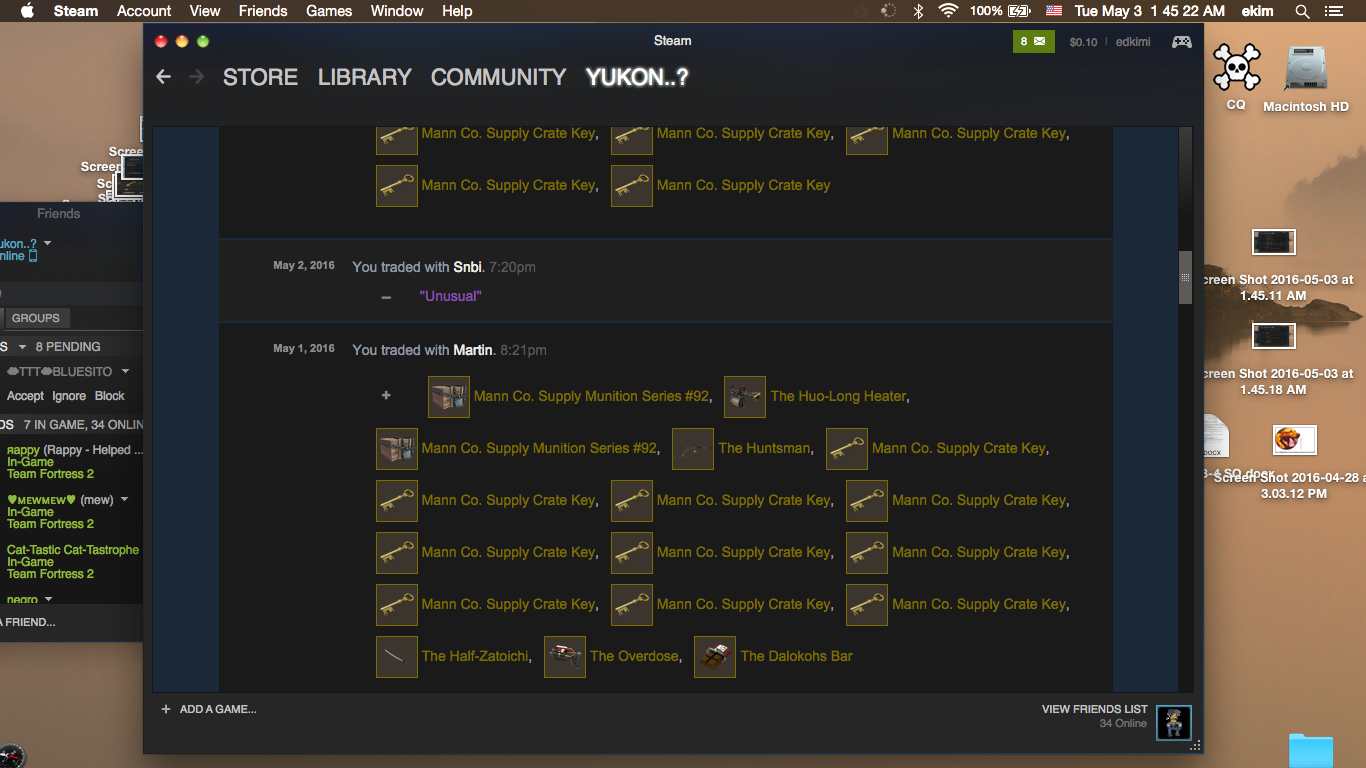Click the trade history vertical scrollbar
The height and width of the screenshot is (768, 1366).
(x=1186, y=277)
